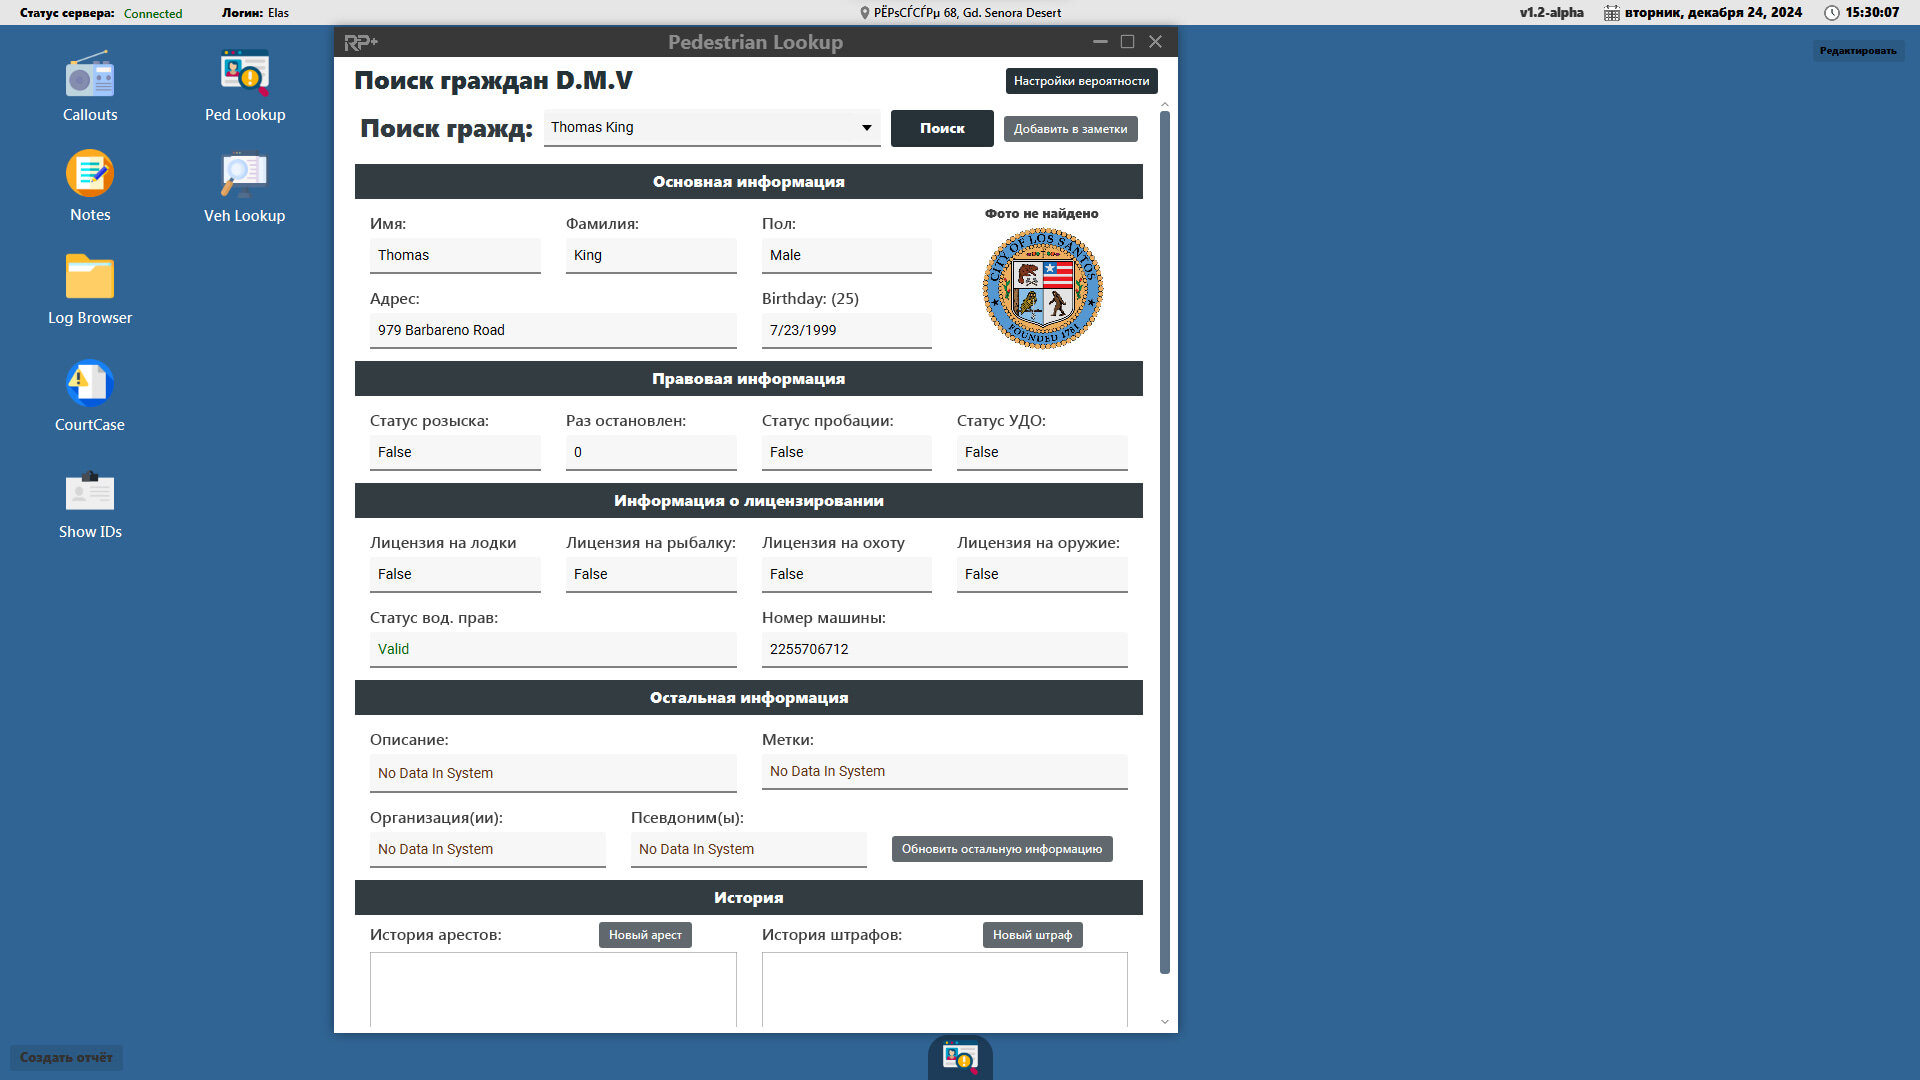Screen dimensions: 1920x1080
Task: Click the Los Santos city seal image
Action: 1042,289
